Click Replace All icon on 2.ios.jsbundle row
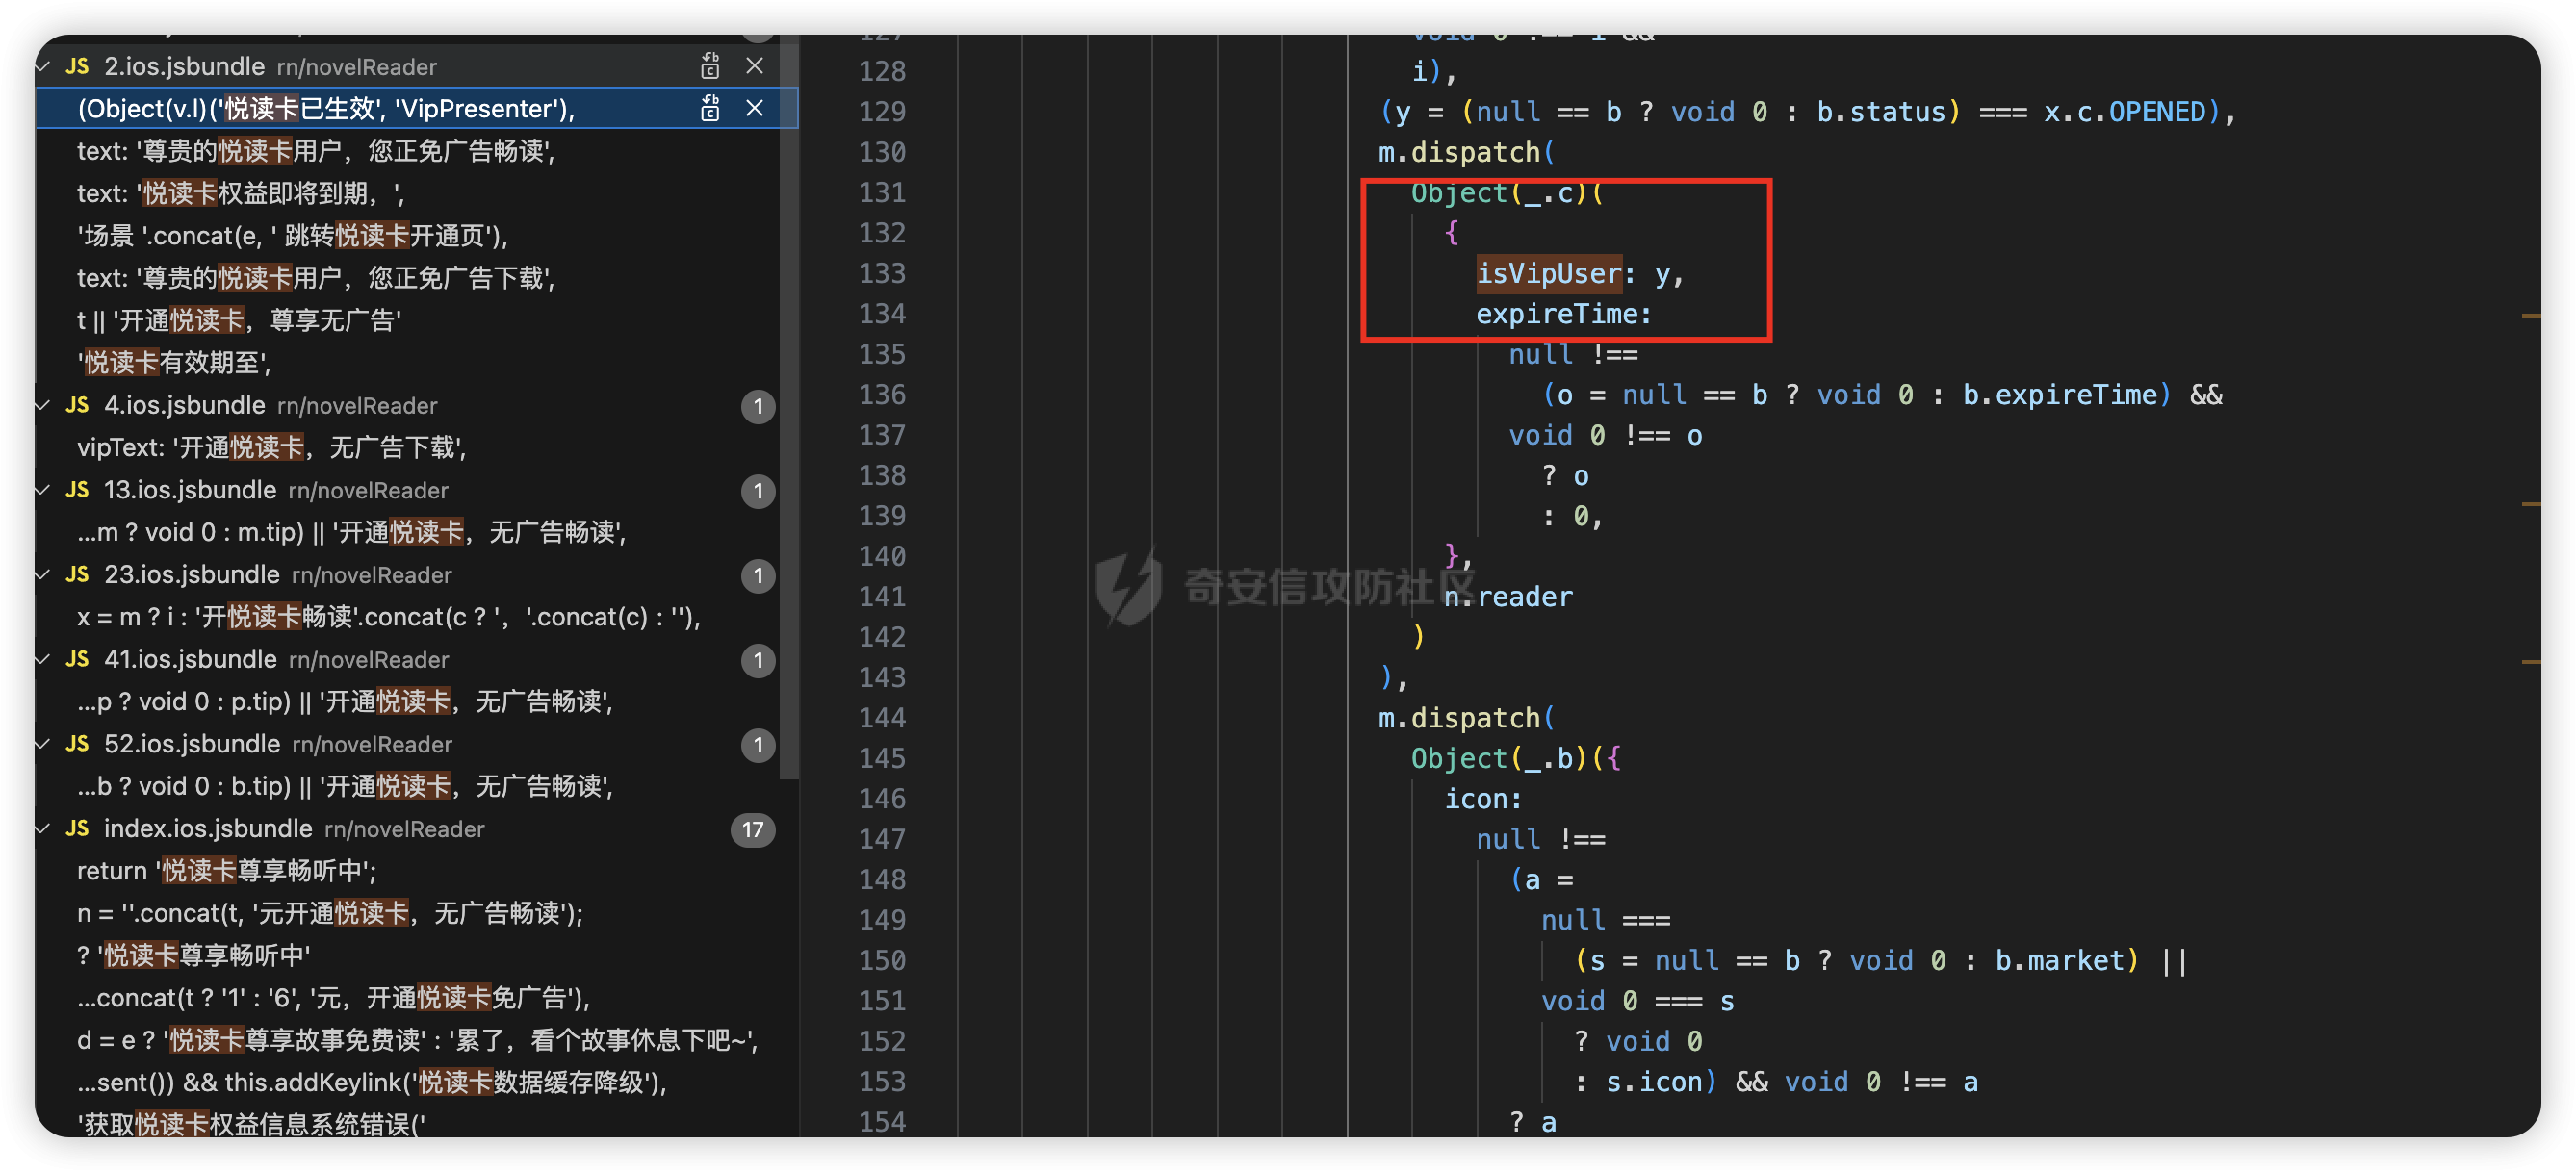 (710, 66)
